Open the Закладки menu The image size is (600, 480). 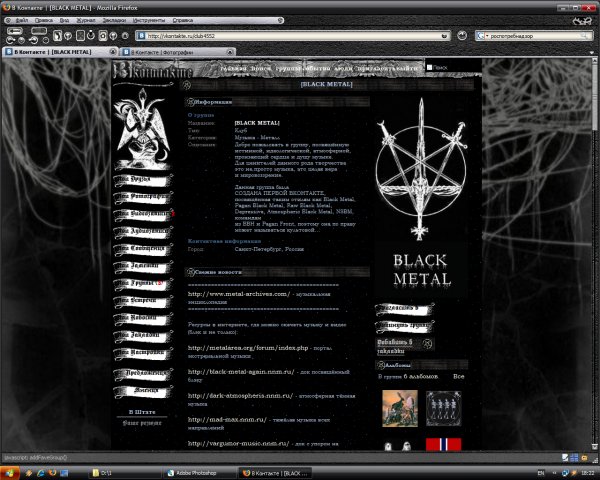coord(114,20)
